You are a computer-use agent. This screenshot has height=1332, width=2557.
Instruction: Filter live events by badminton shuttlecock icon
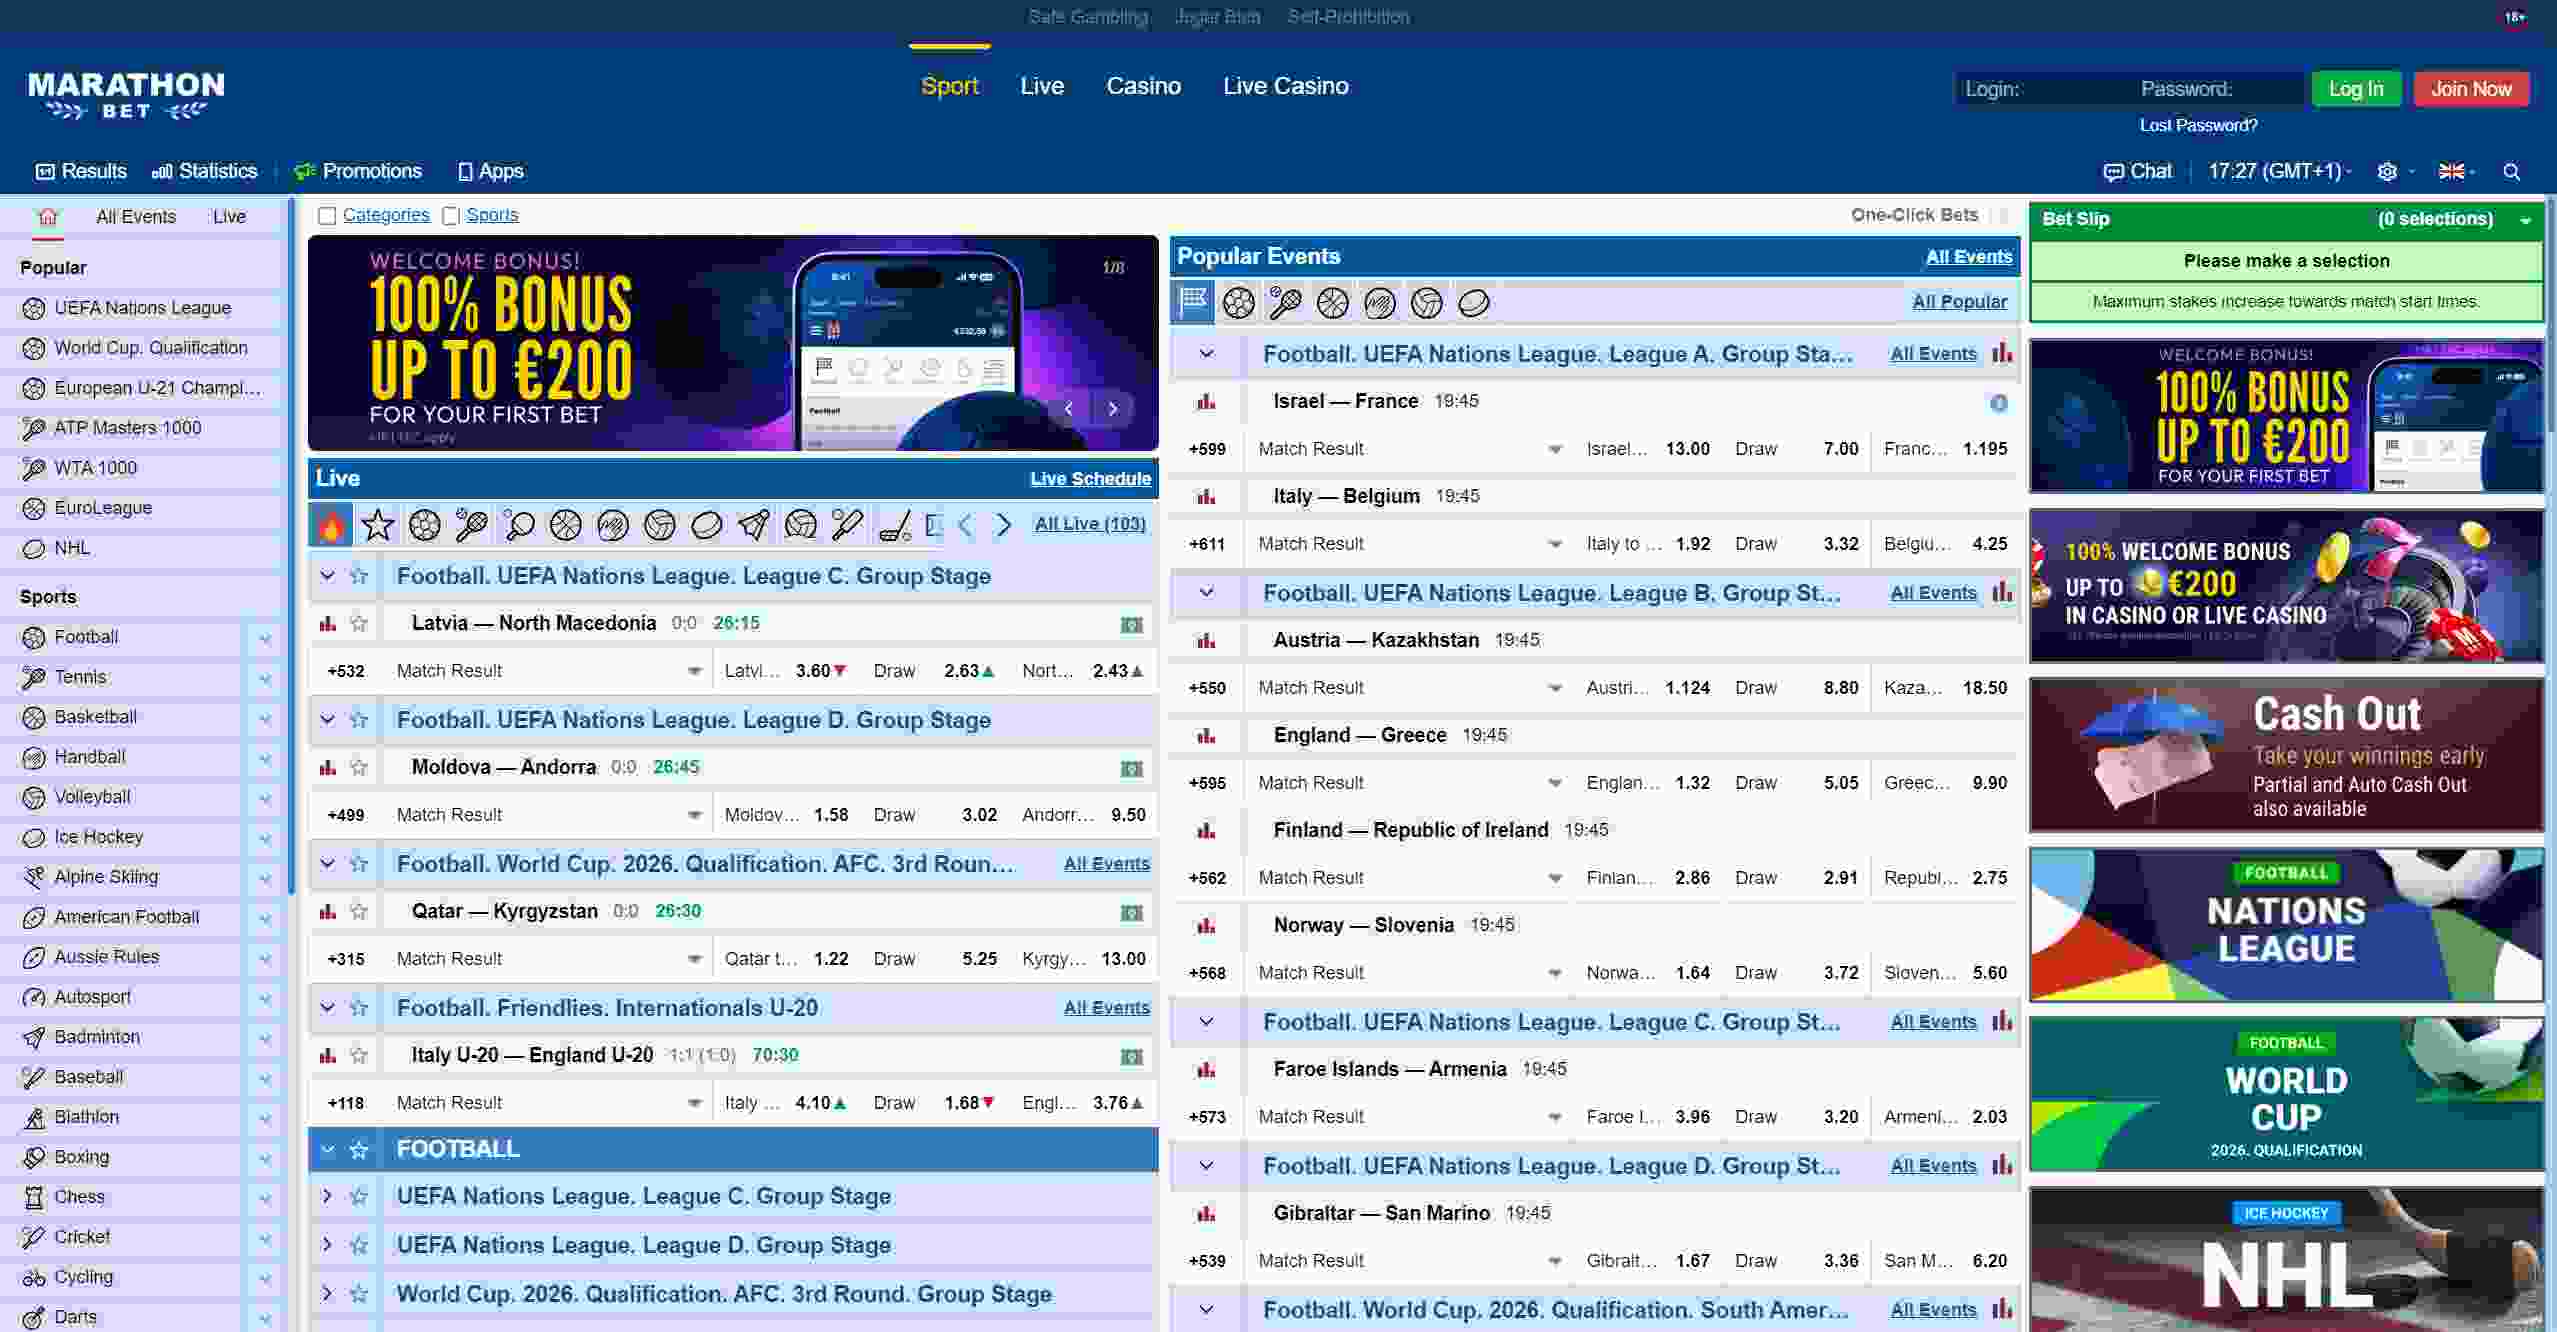(754, 524)
